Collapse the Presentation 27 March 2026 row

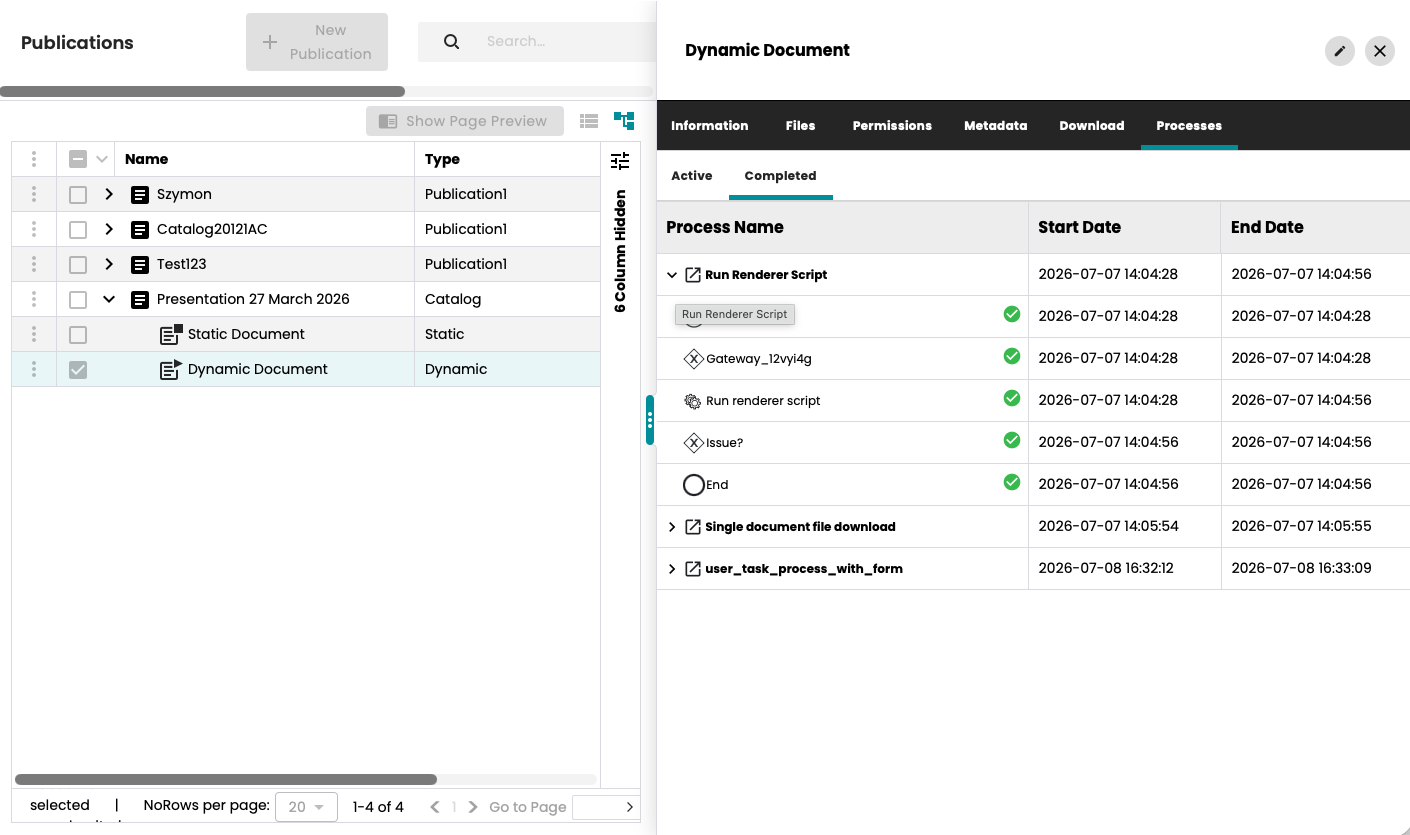pos(109,300)
